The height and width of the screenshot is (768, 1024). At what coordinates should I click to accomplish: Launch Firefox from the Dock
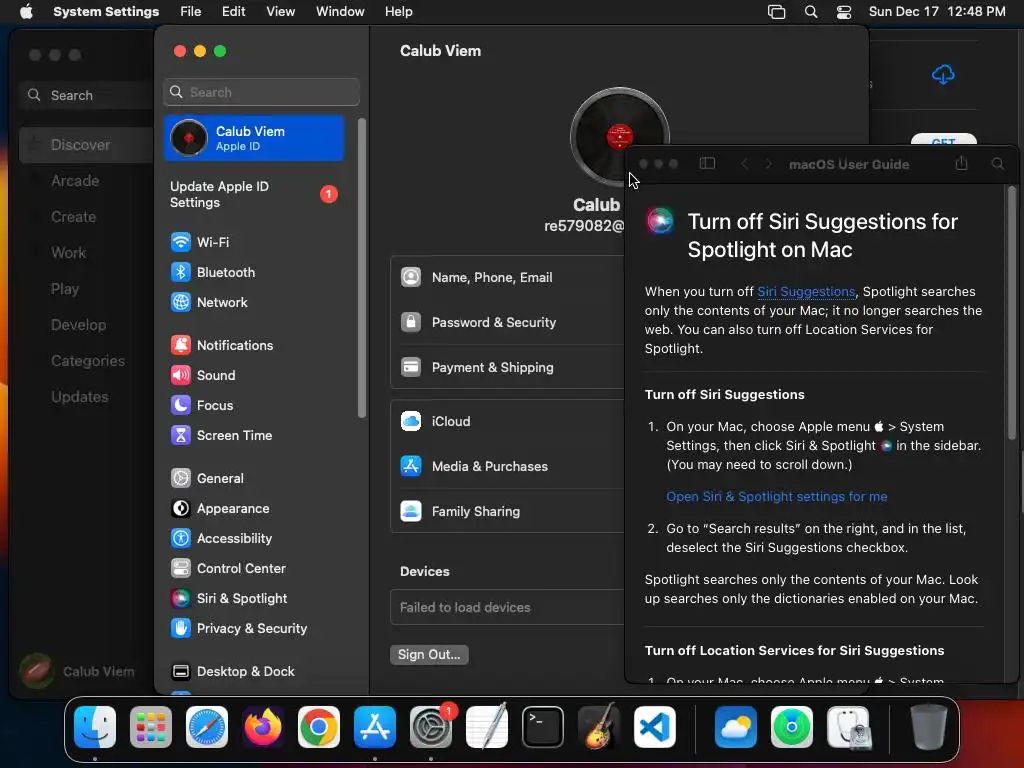(x=263, y=727)
